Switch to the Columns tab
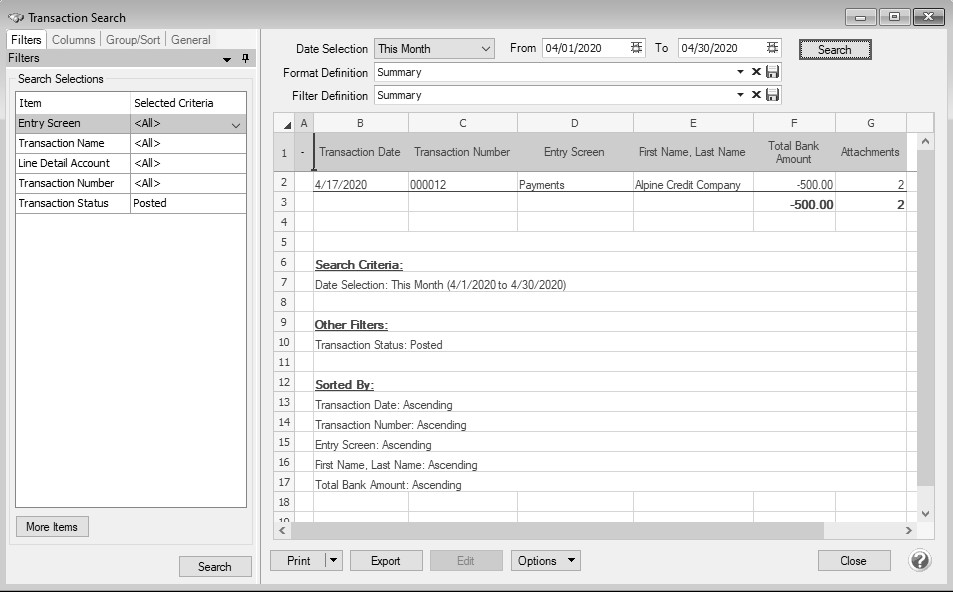 point(73,40)
